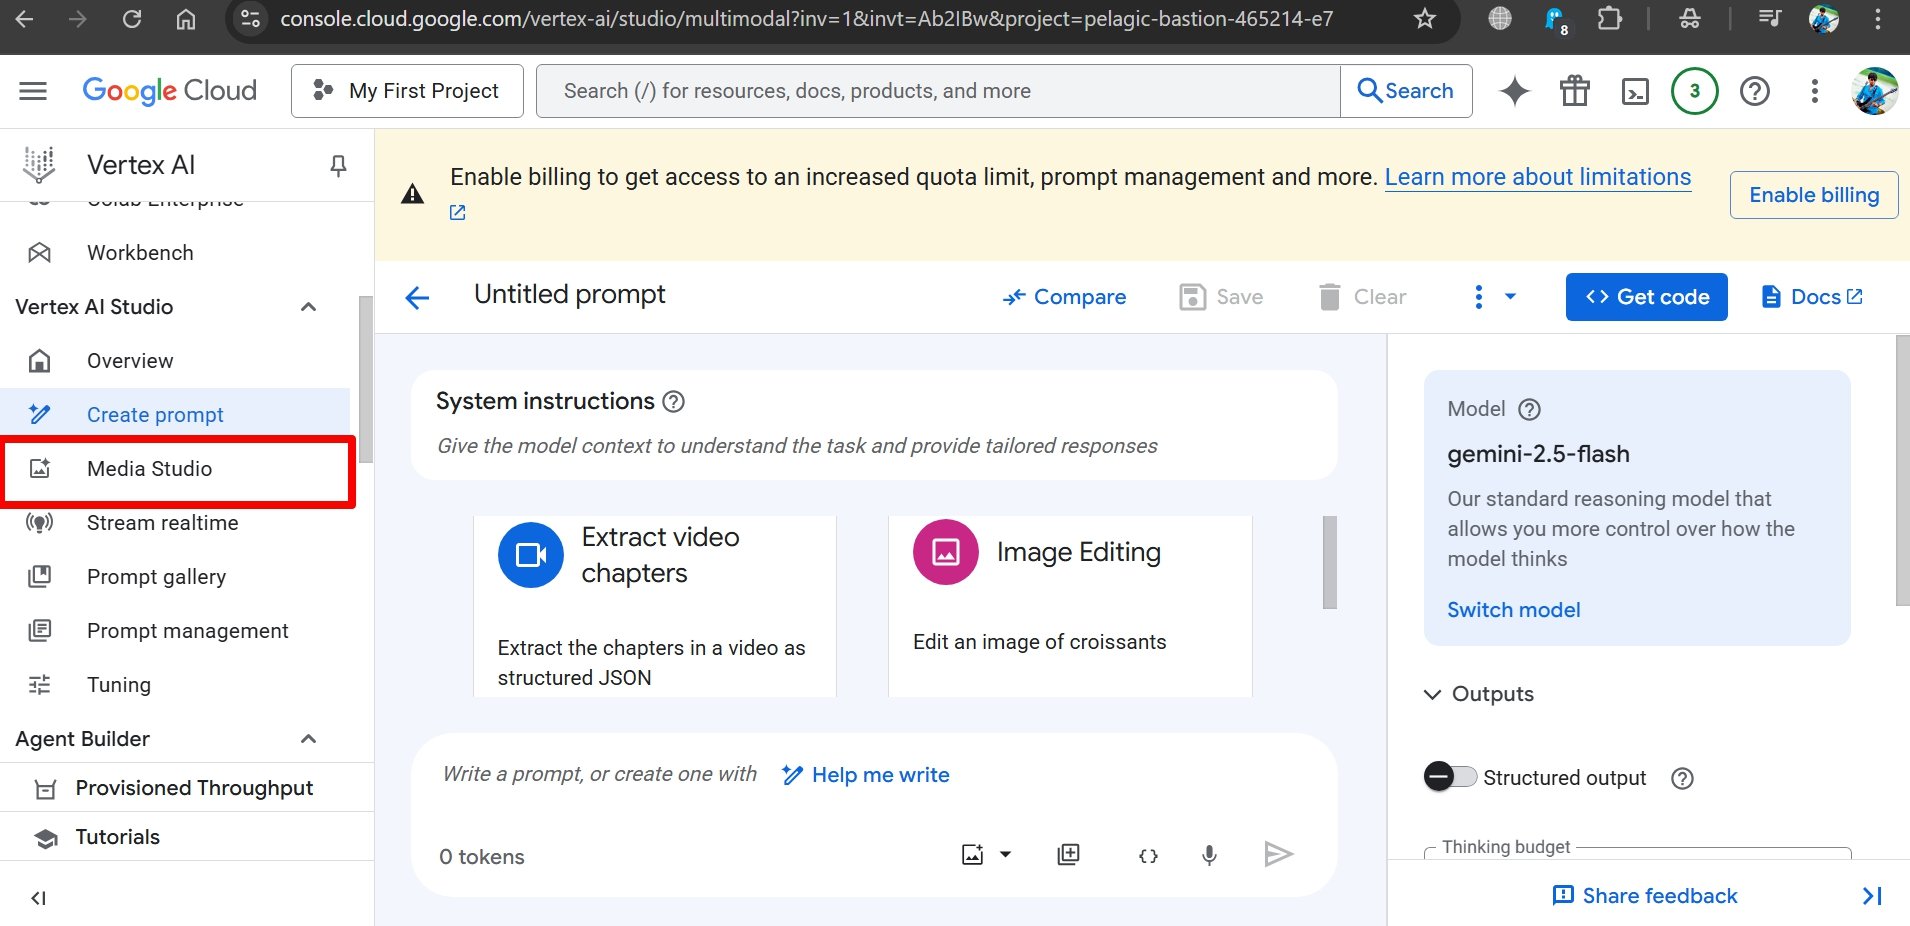Viewport: 1910px width, 926px height.
Task: Toggle the Structured output switch
Action: tap(1450, 777)
